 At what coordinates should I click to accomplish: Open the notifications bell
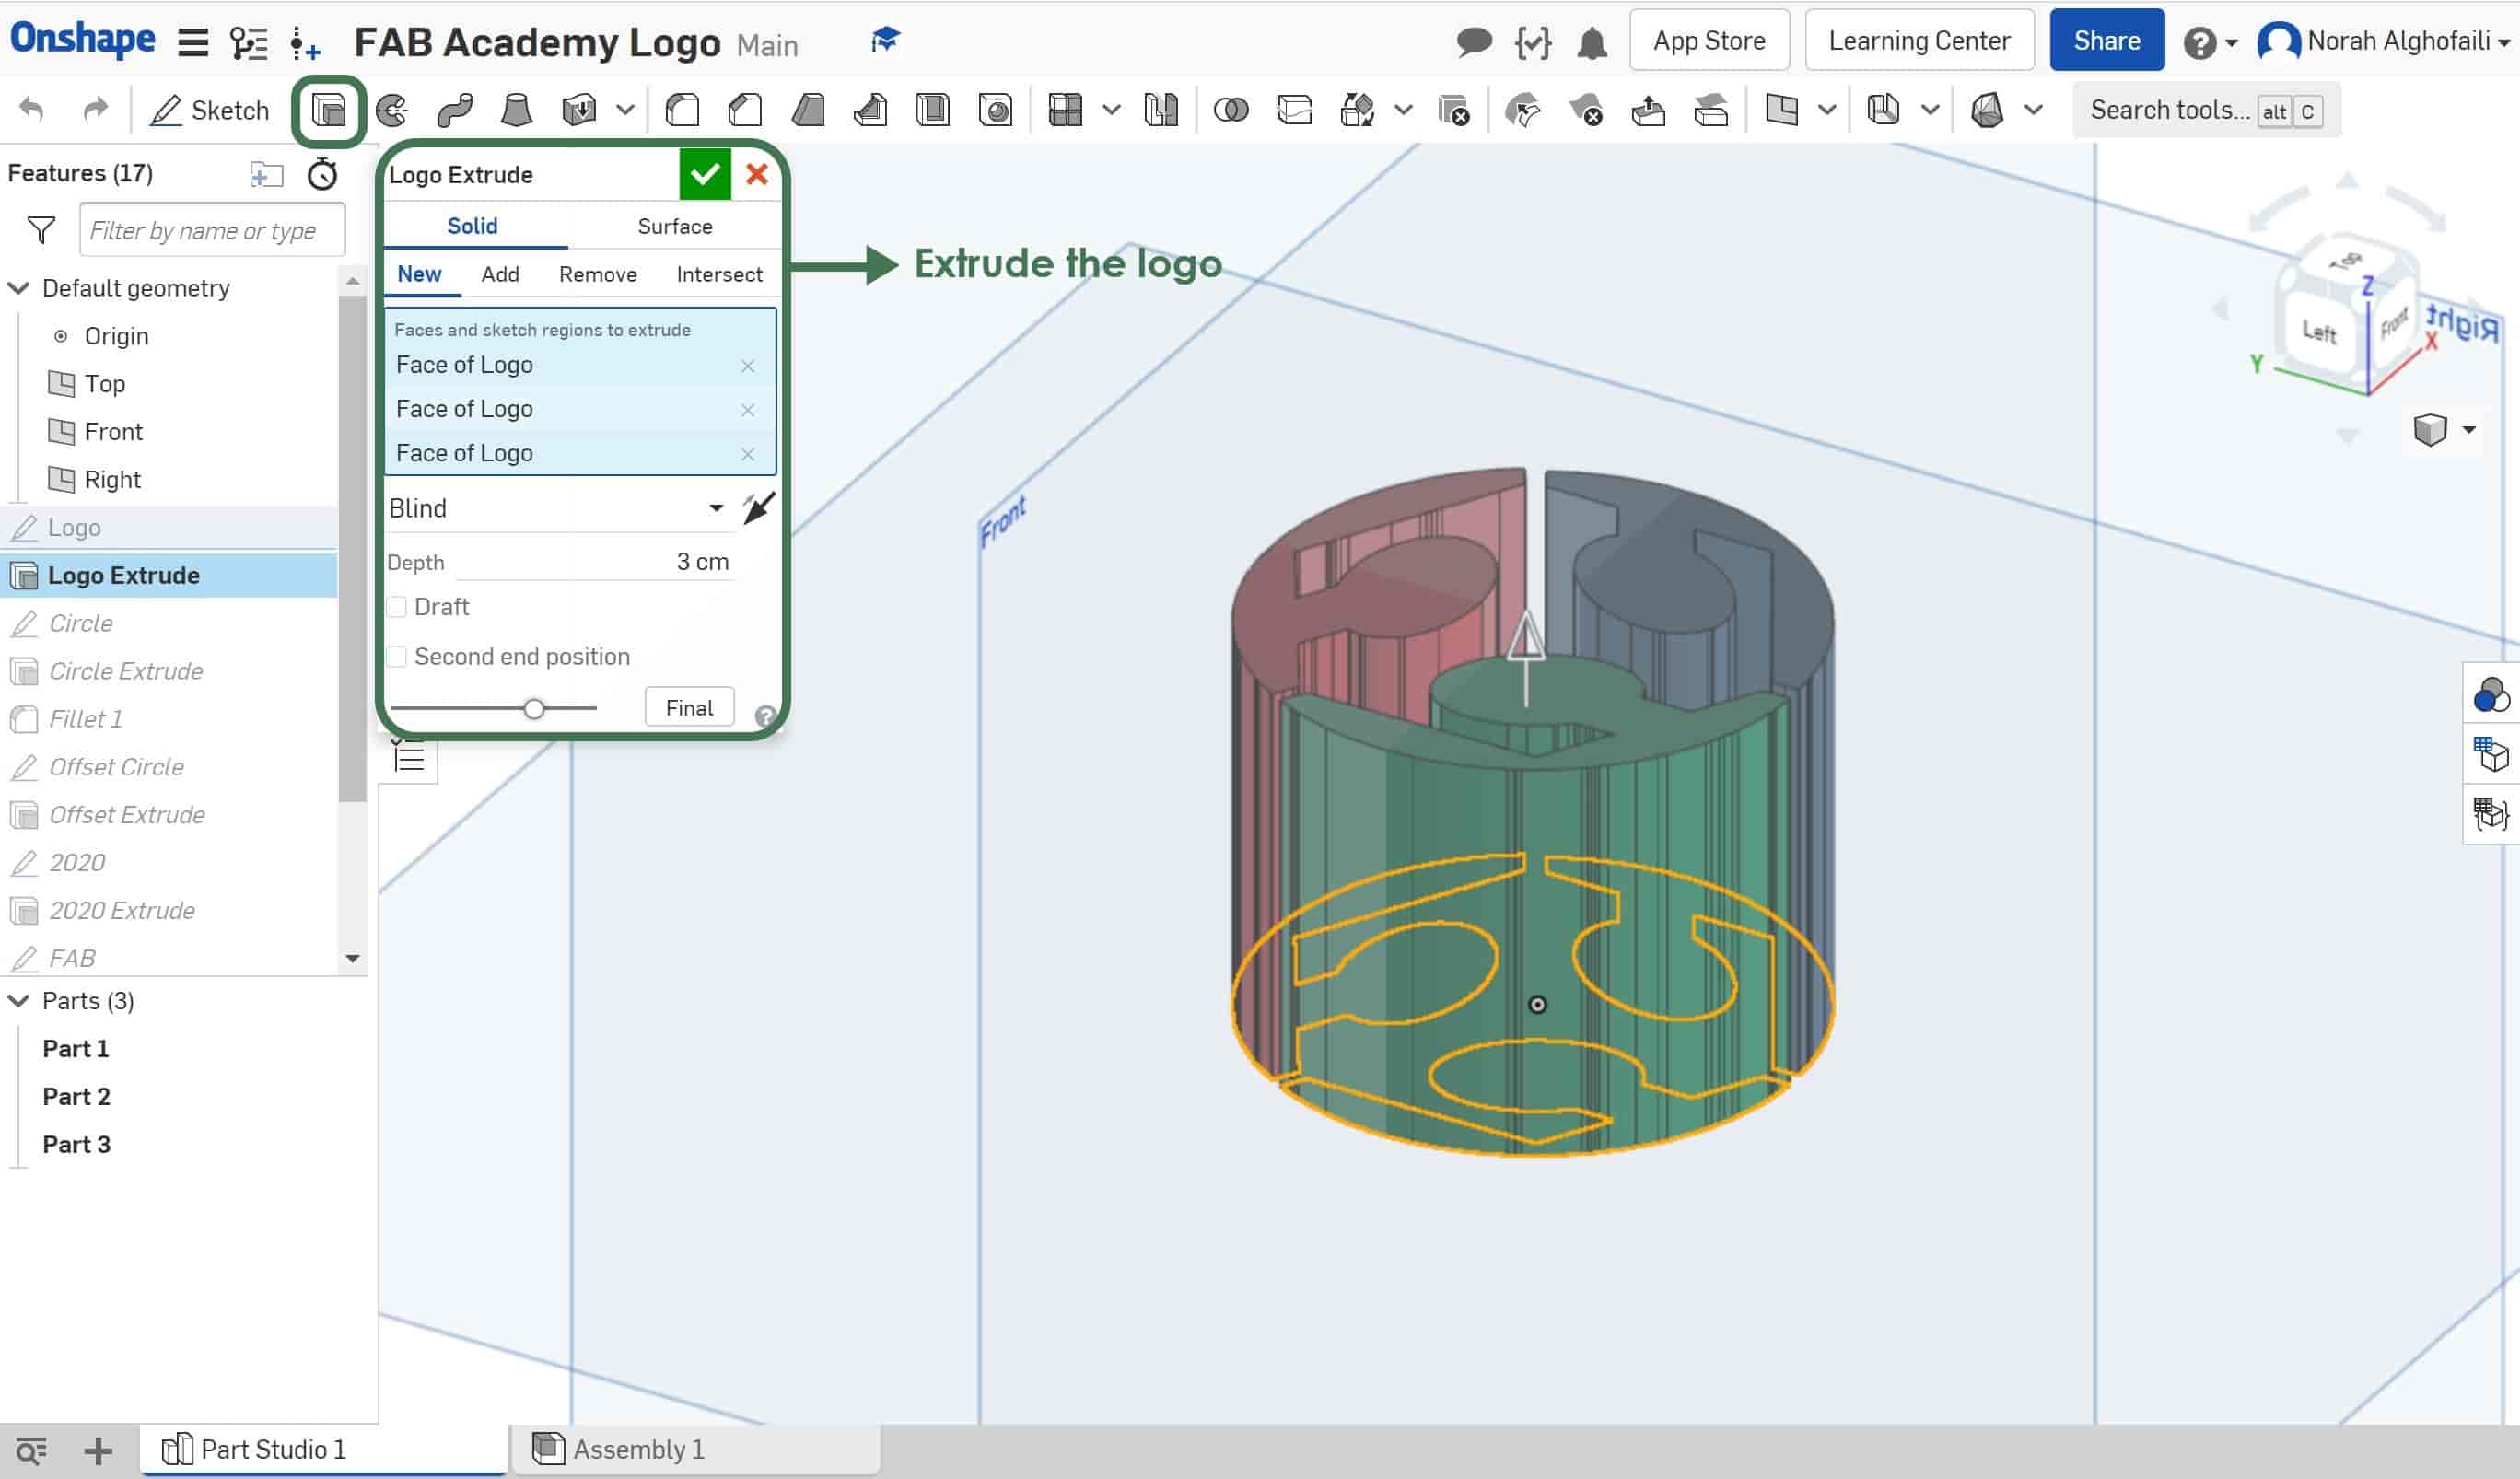1592,42
